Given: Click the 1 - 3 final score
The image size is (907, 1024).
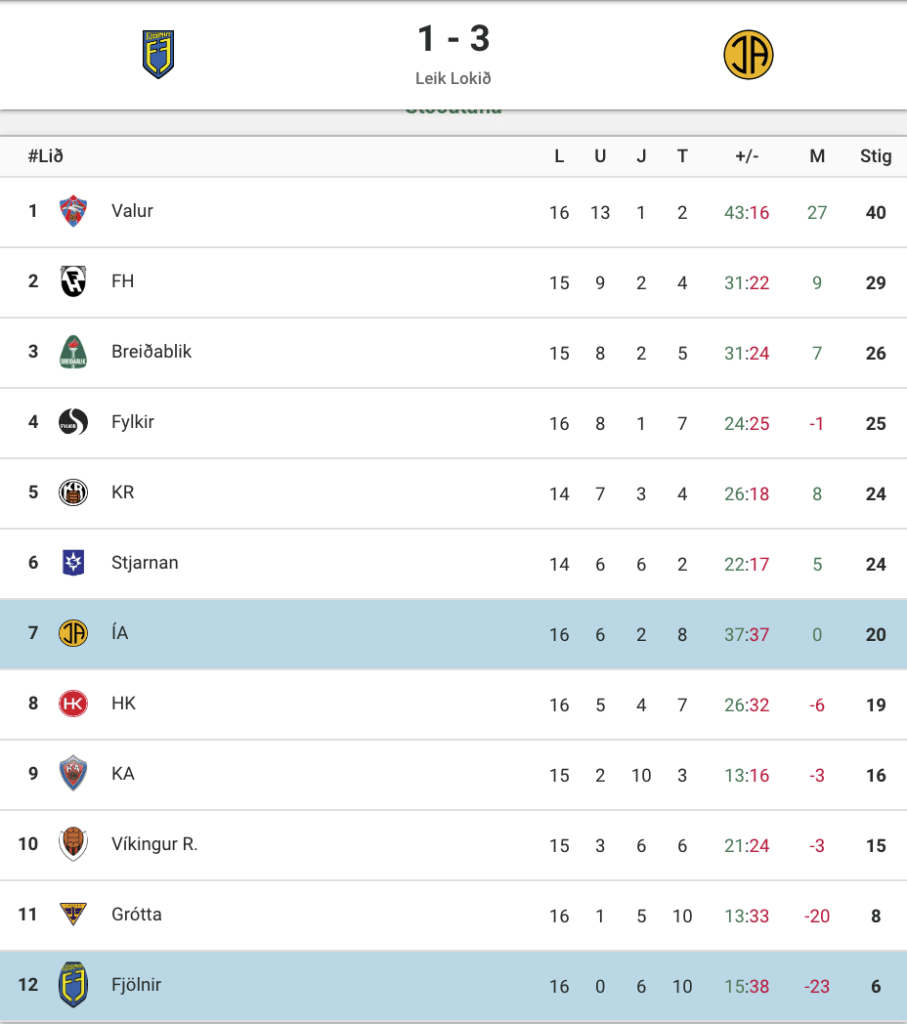Looking at the screenshot, I should point(453,39).
